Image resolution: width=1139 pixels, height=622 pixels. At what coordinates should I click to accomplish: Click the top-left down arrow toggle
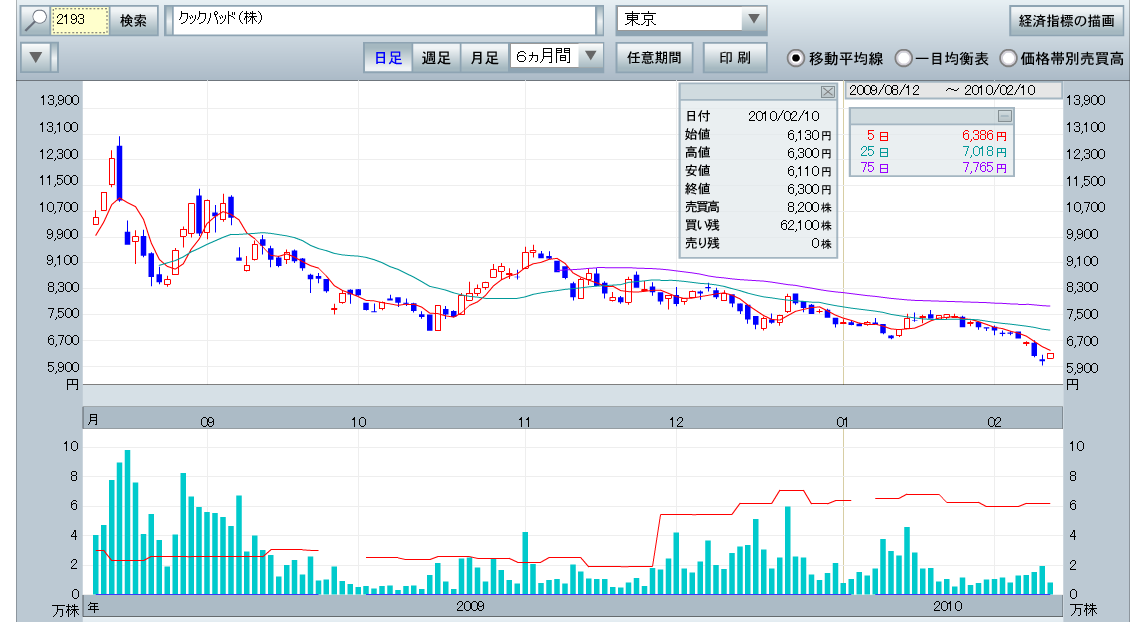click(x=36, y=57)
